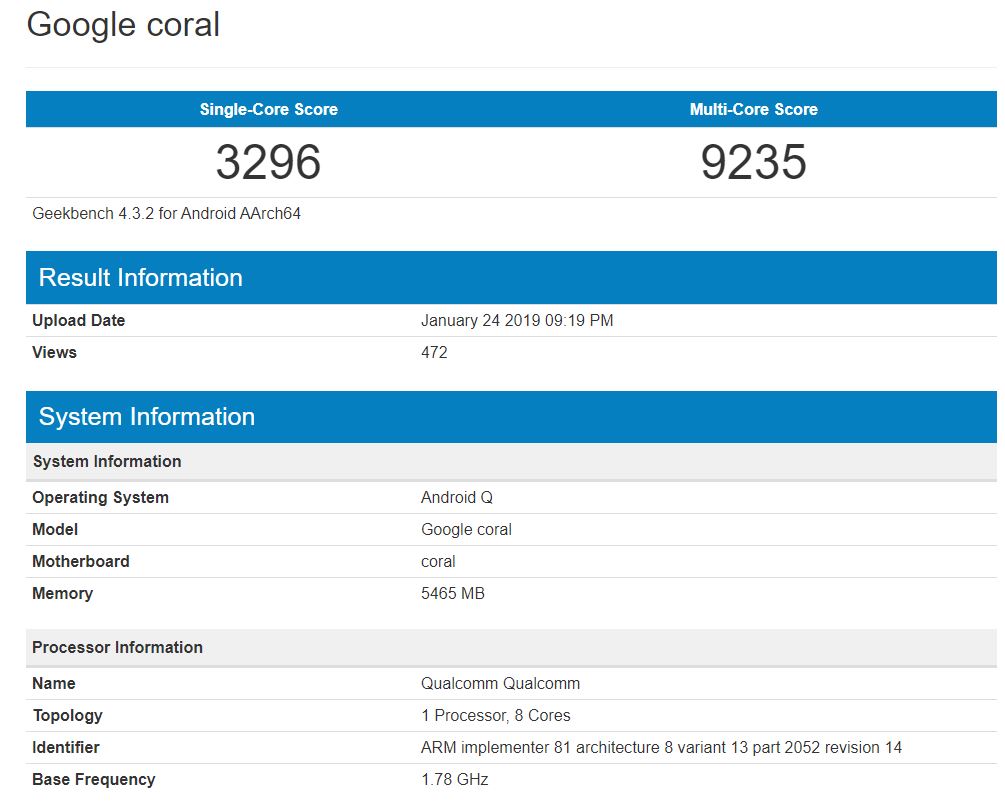The width and height of the screenshot is (1005, 810).
Task: Select the ARM implementer 81 identifier text
Action: click(661, 748)
